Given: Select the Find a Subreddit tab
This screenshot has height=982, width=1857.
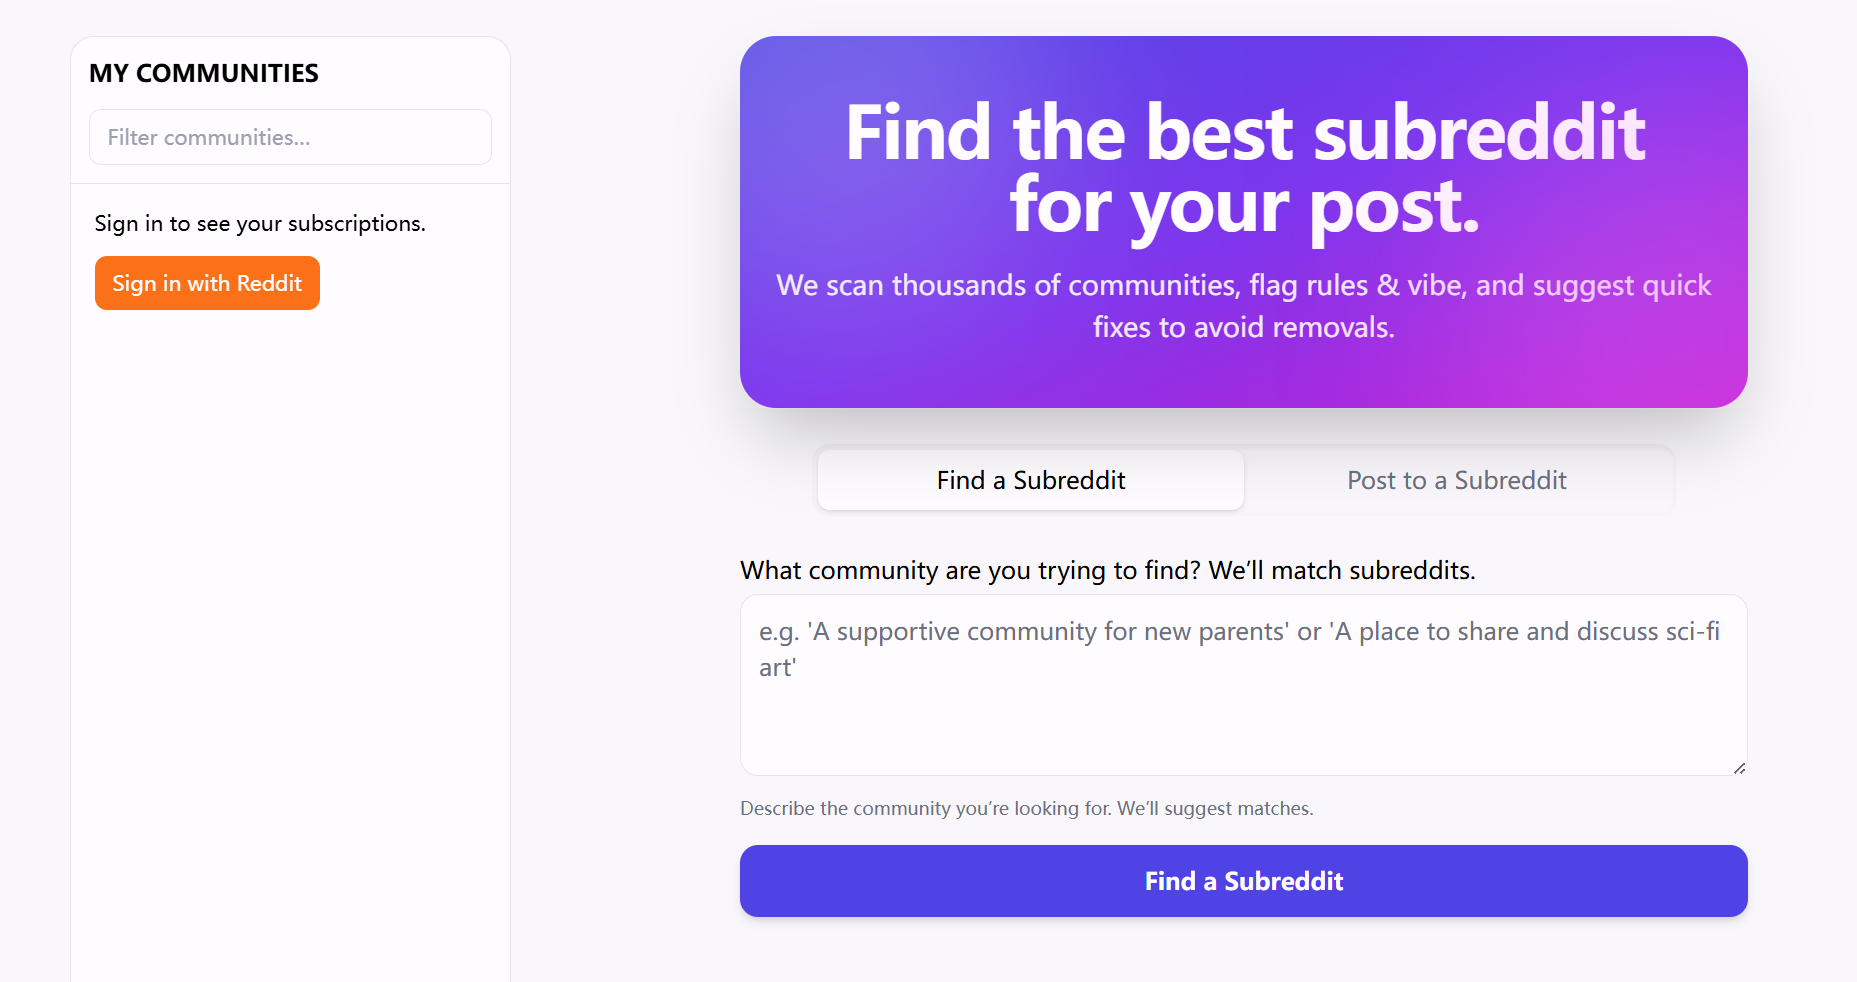Looking at the screenshot, I should pyautogui.click(x=1030, y=480).
